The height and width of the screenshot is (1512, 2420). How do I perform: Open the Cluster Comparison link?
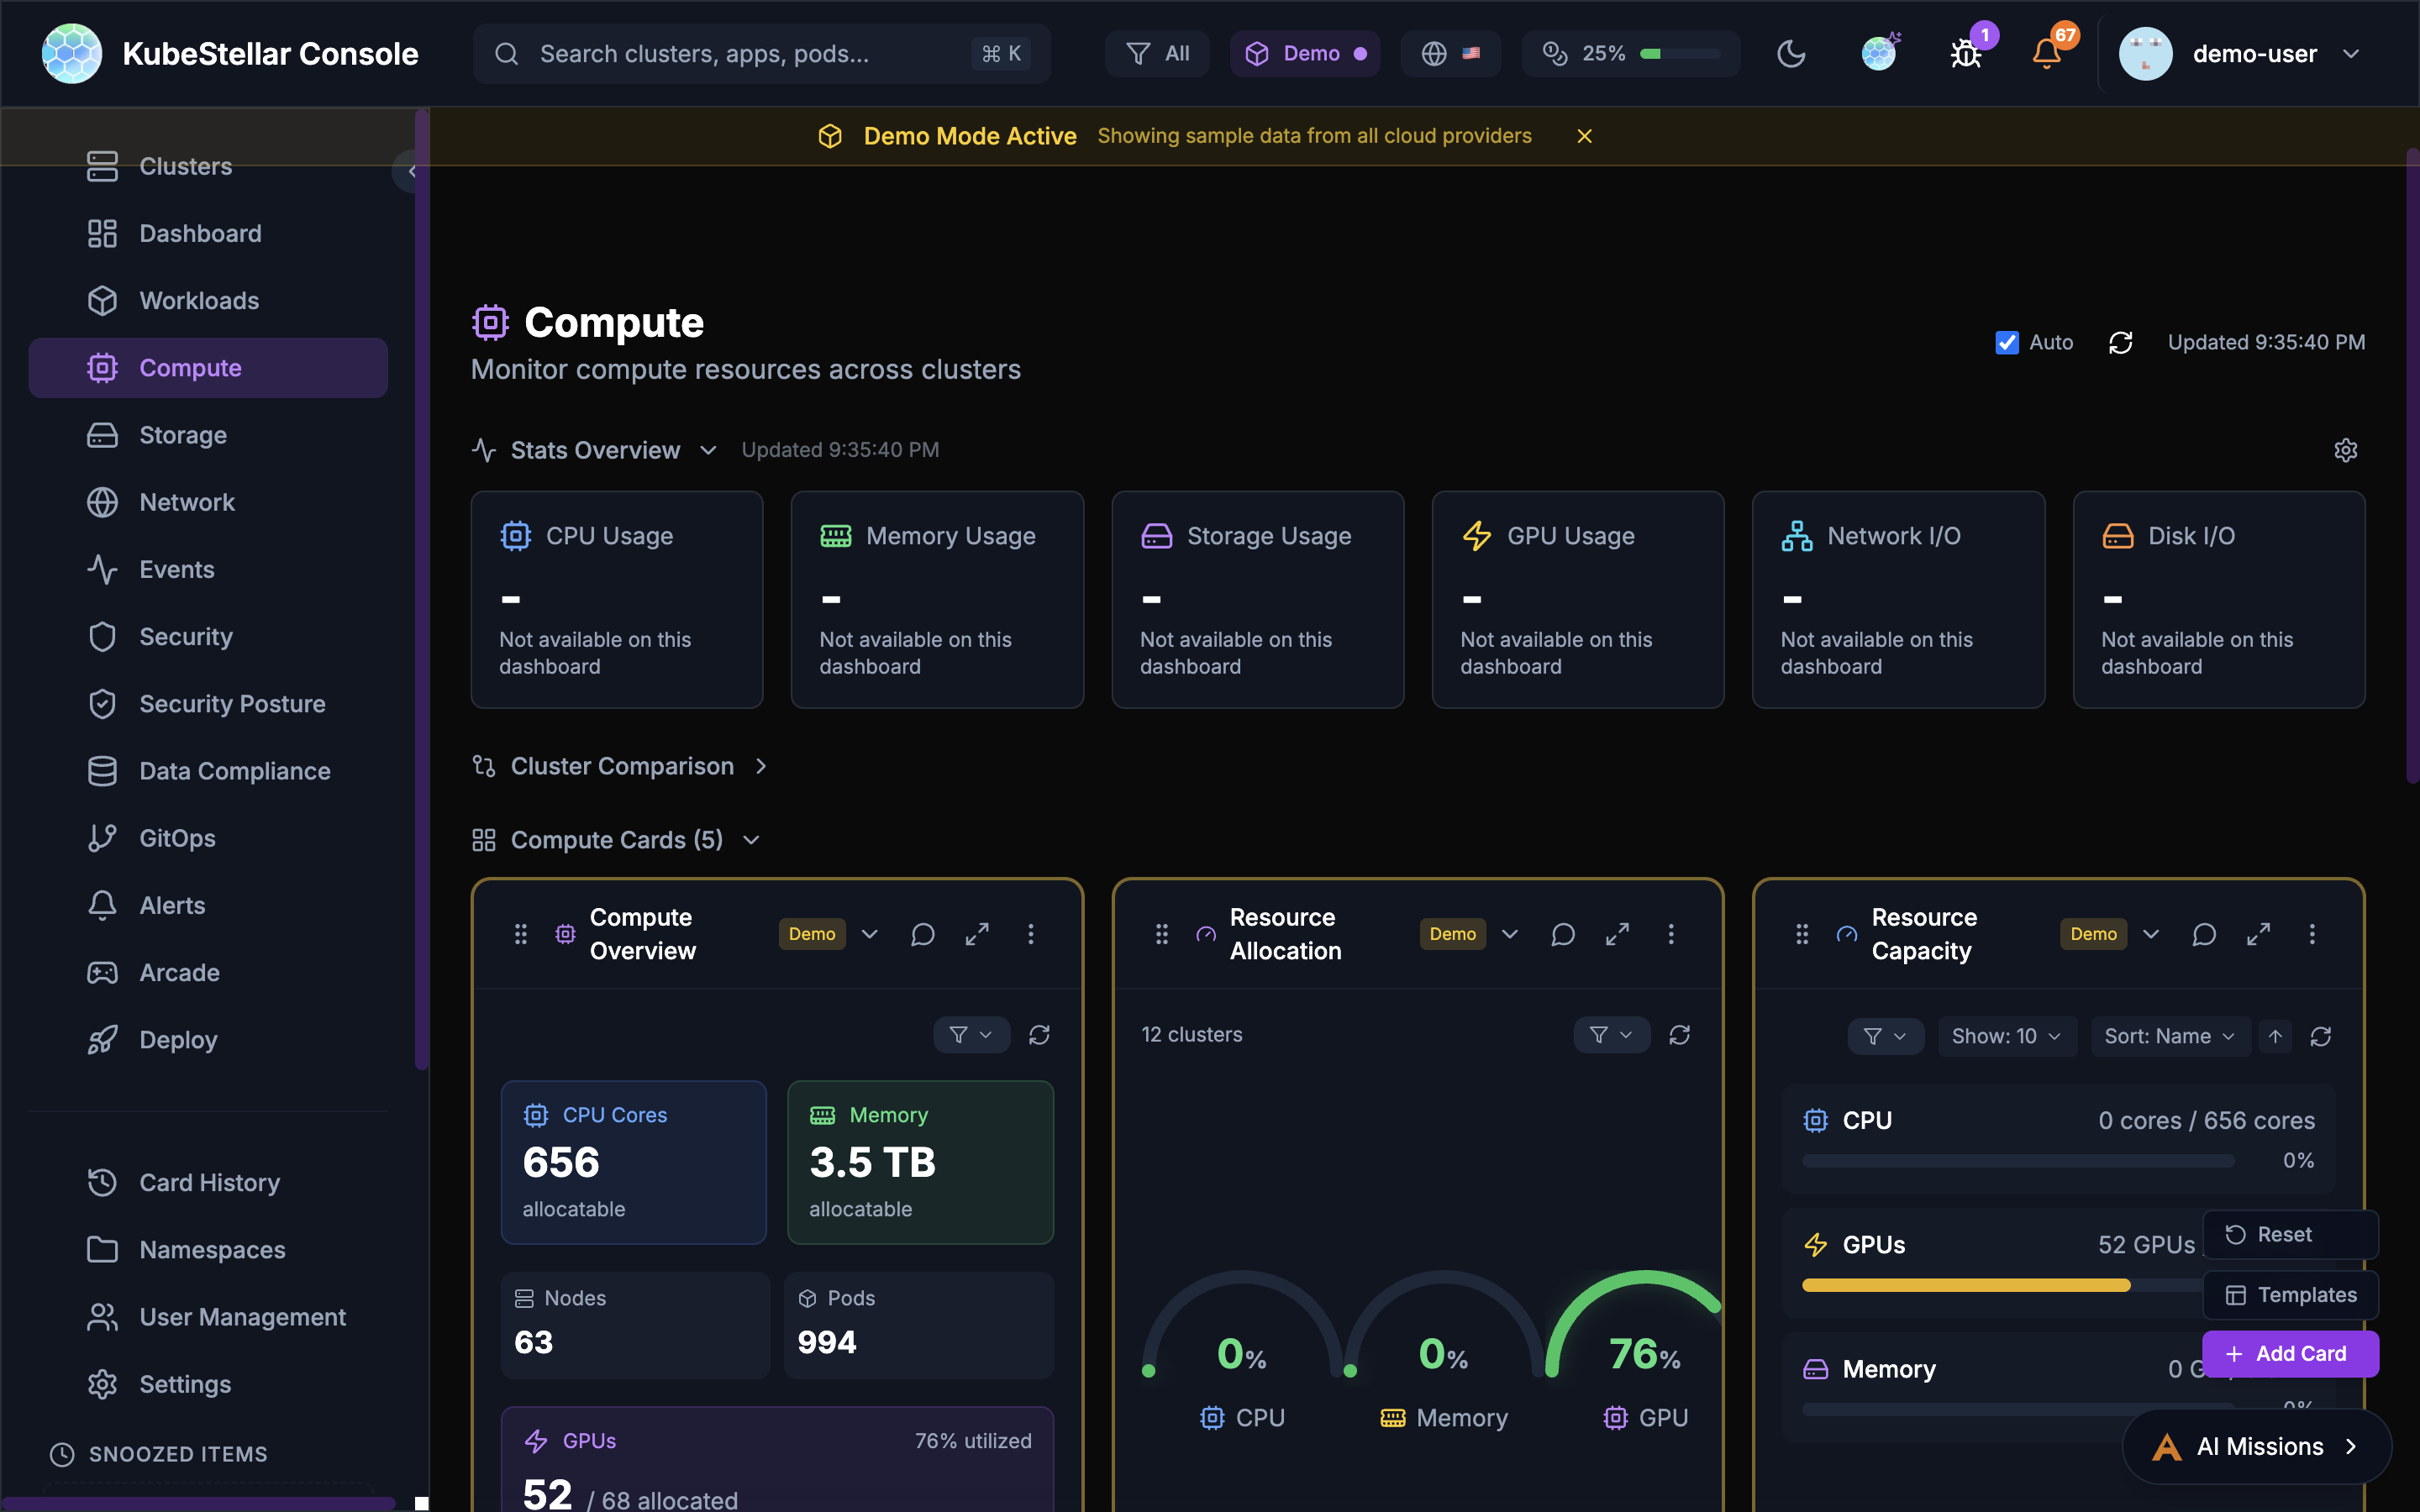[x=622, y=766]
